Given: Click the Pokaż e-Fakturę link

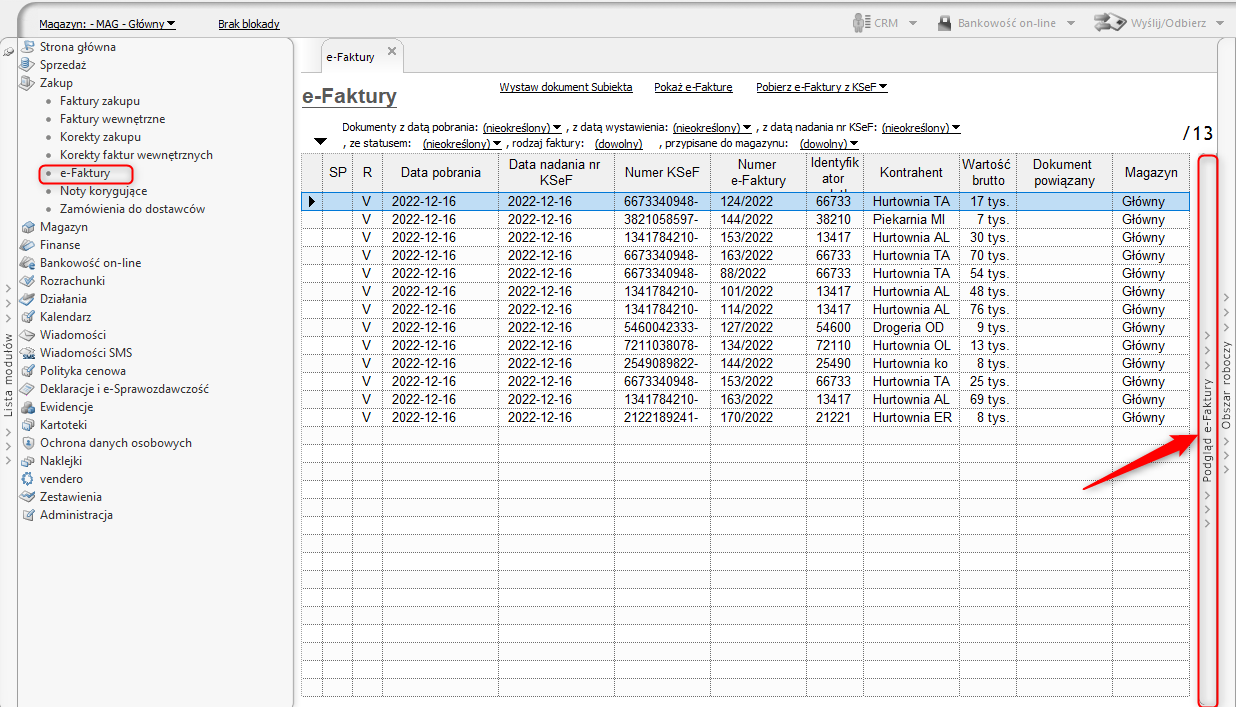Looking at the screenshot, I should pos(693,87).
